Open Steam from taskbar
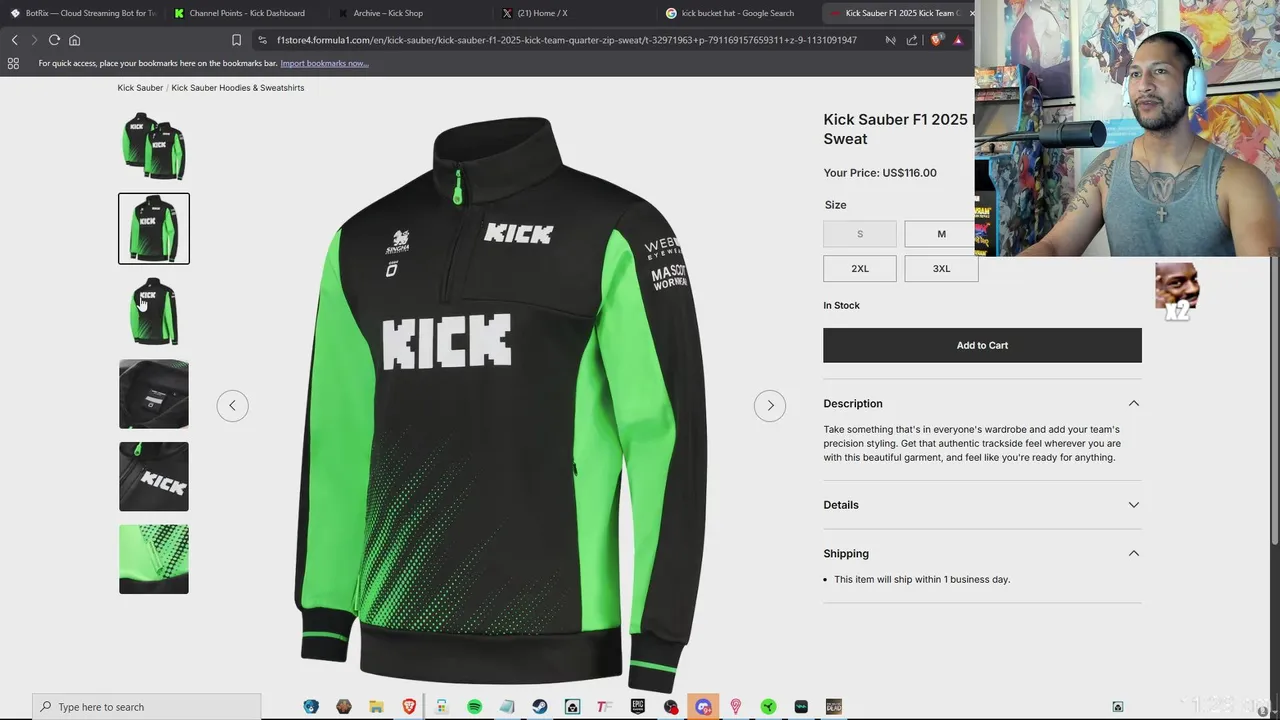Screen dimensions: 1280x720 tap(539, 707)
